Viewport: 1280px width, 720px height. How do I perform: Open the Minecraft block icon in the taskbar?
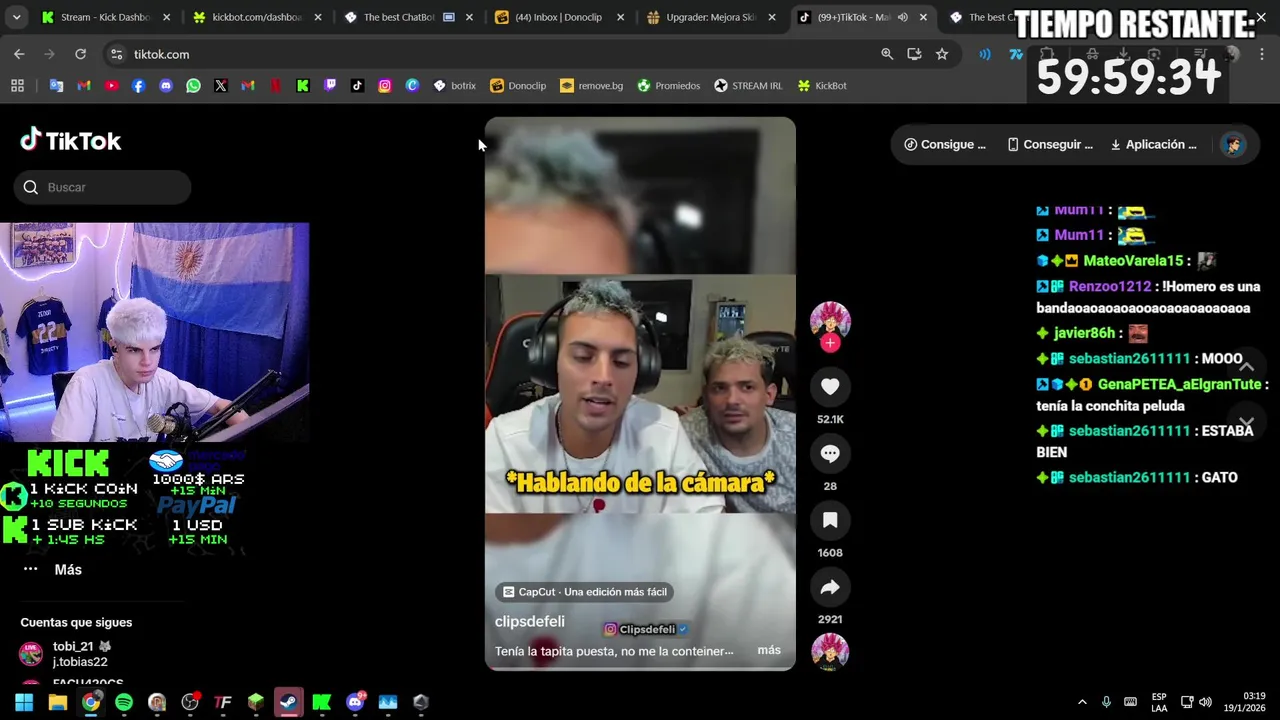(256, 702)
